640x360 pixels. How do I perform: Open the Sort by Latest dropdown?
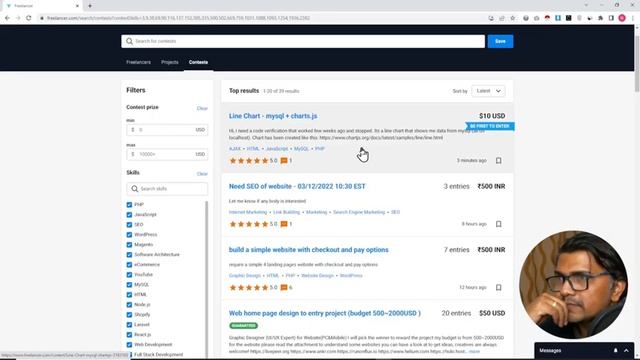click(488, 91)
